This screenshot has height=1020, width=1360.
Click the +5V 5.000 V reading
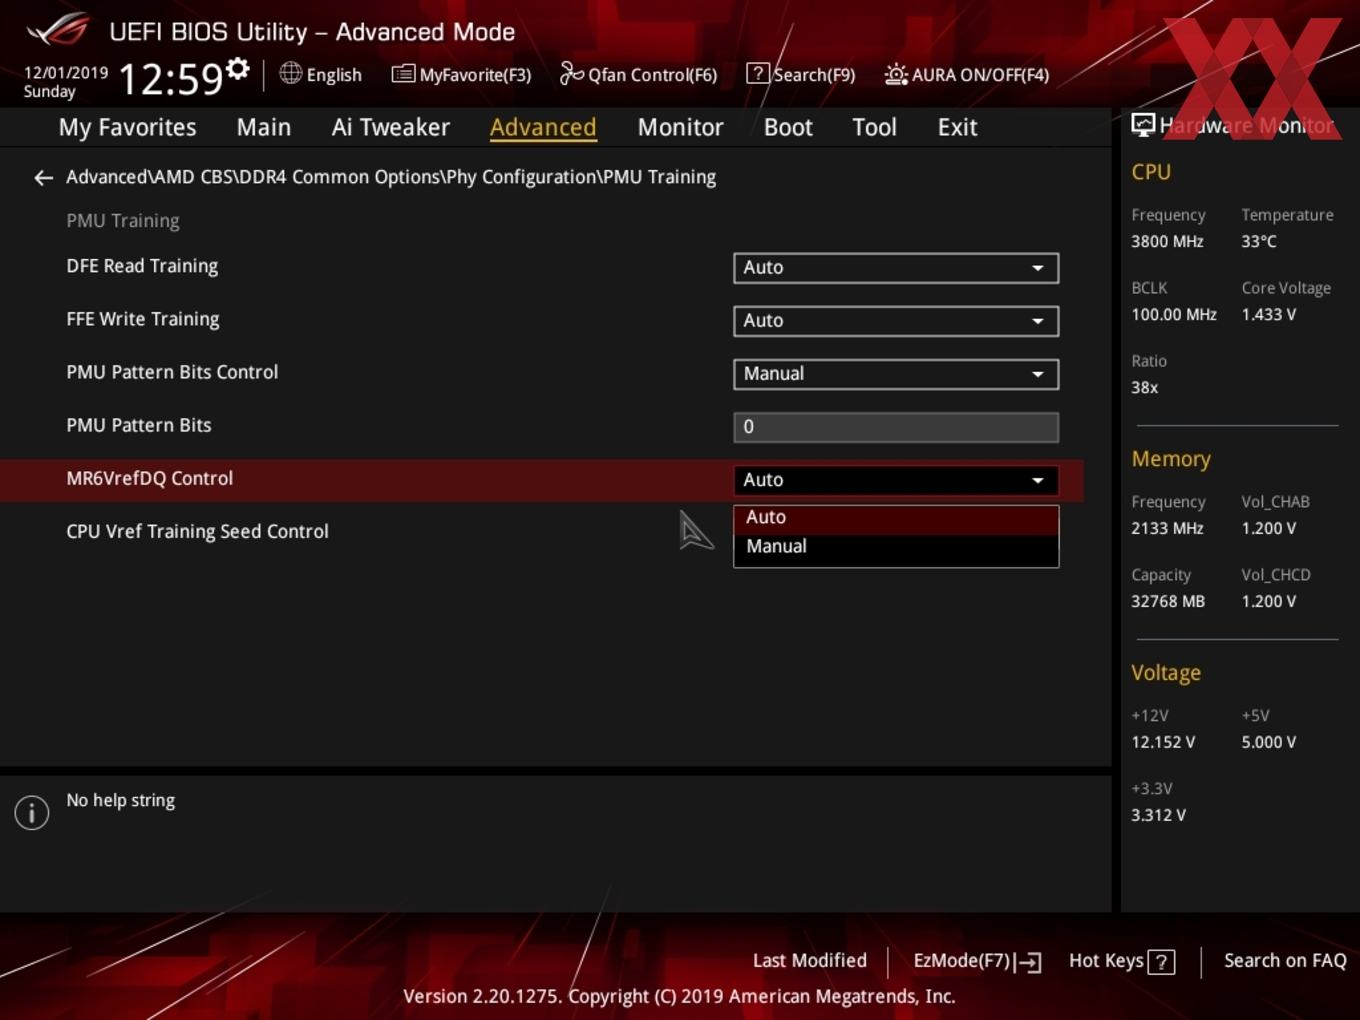click(1268, 743)
